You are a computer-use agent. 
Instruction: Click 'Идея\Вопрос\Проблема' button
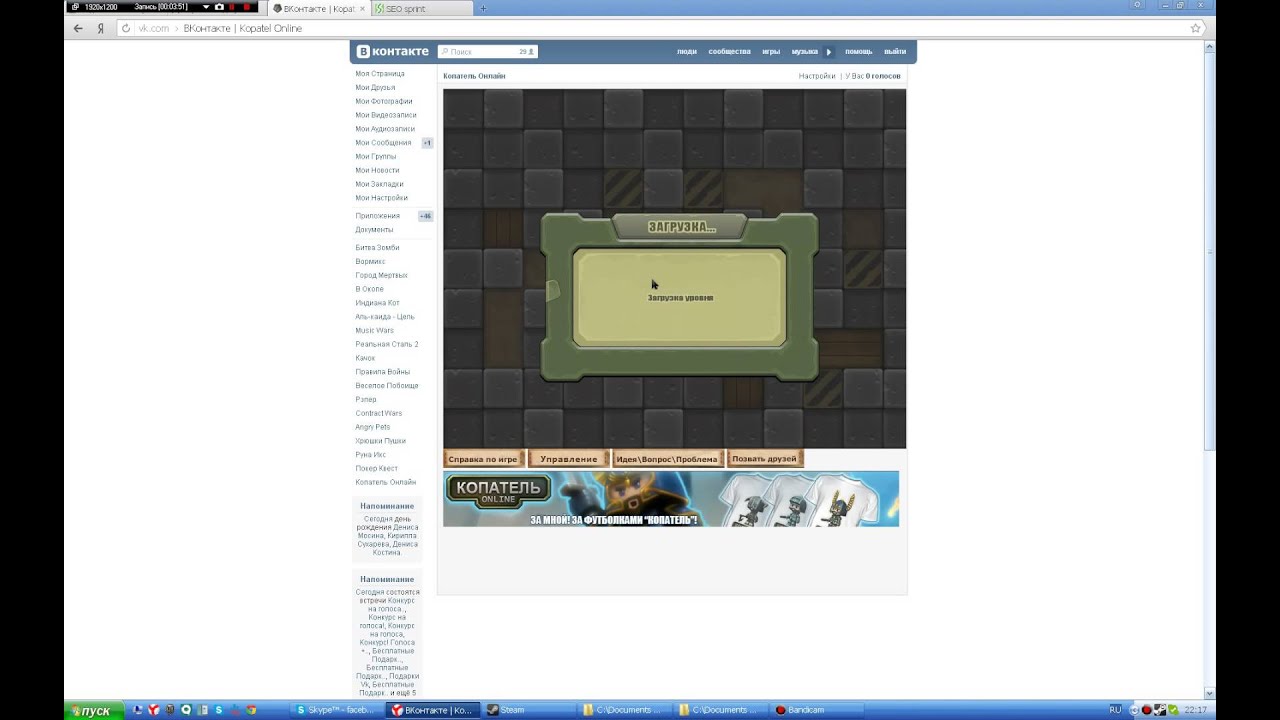point(668,459)
